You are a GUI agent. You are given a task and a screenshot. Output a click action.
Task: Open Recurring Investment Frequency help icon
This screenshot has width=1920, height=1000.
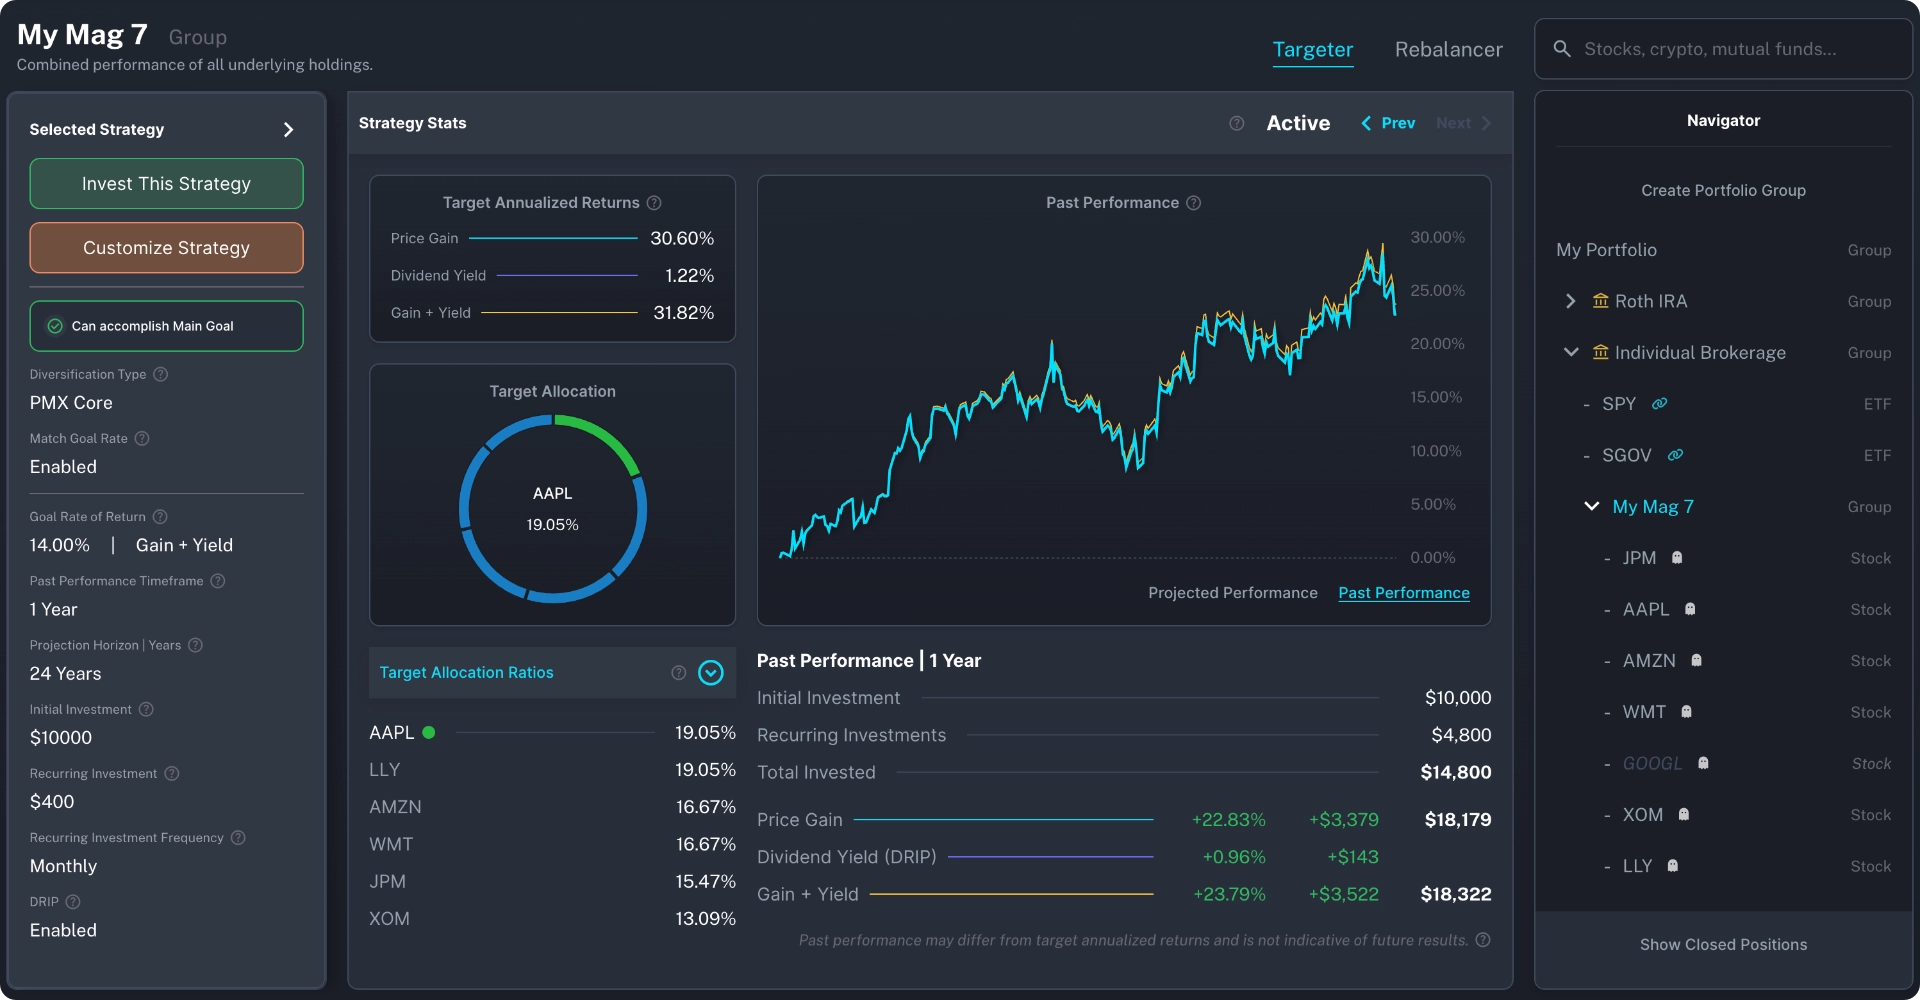point(238,838)
